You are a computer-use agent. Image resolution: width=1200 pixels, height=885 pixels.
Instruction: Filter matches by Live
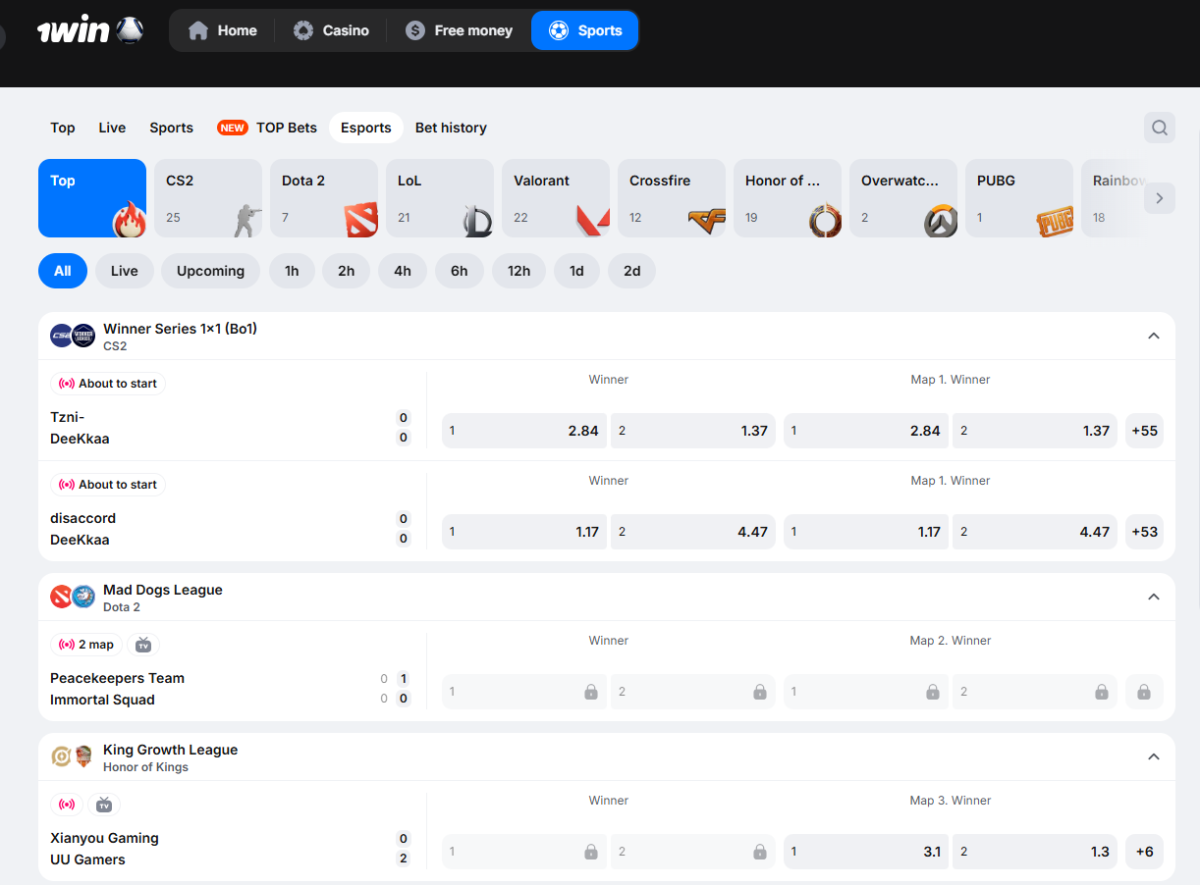(x=125, y=271)
